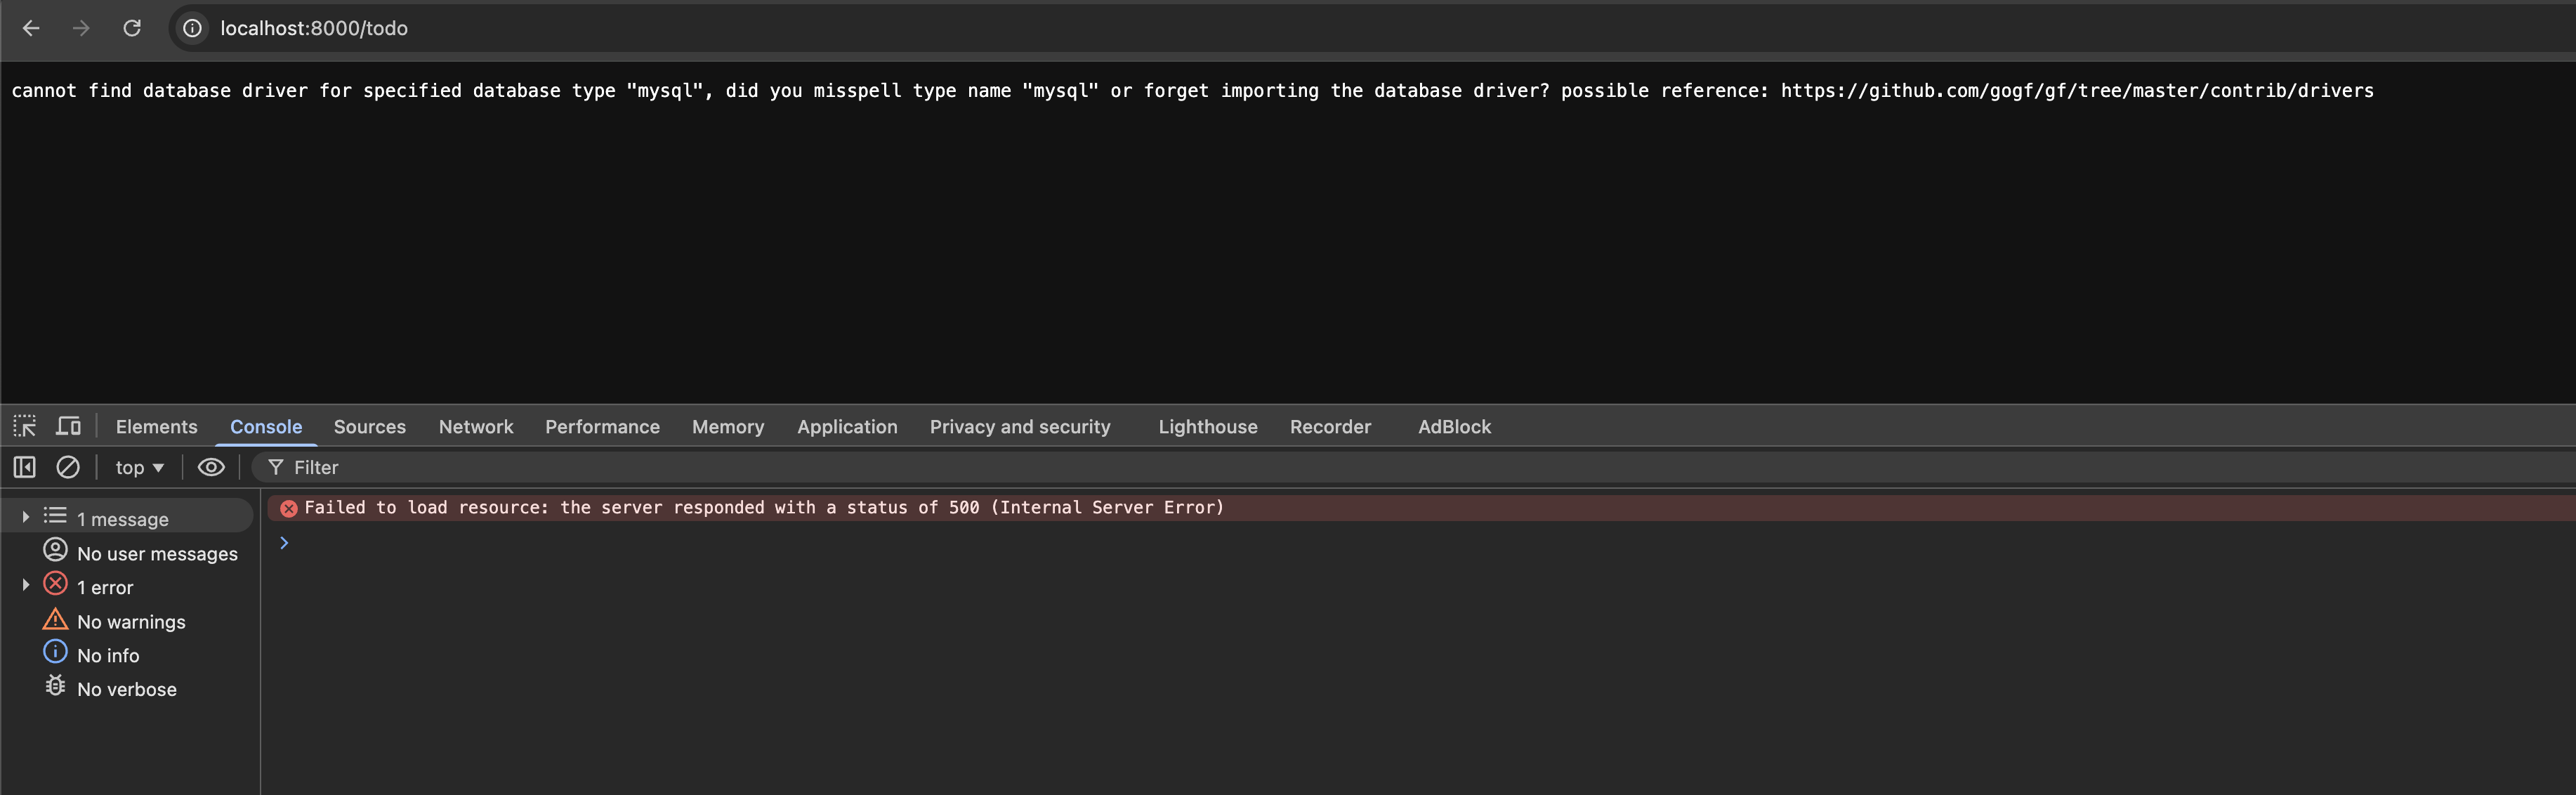
Task: Expand the 1 error group
Action: pos(26,585)
